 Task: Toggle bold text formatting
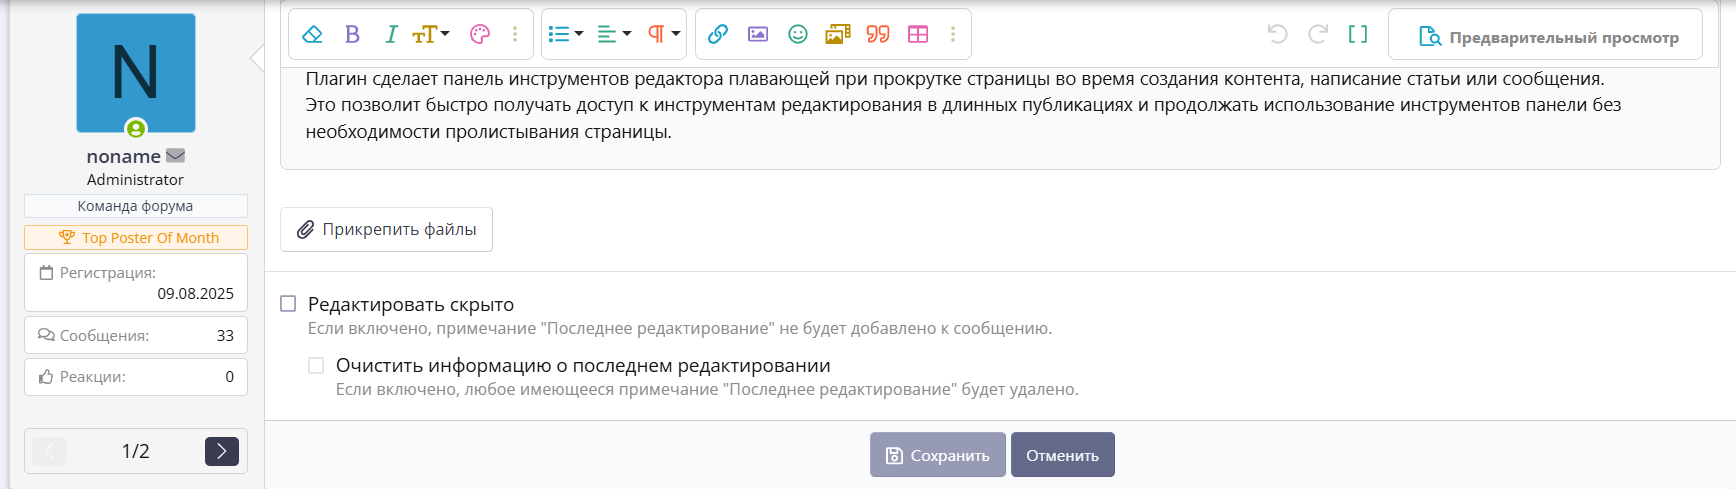(352, 34)
